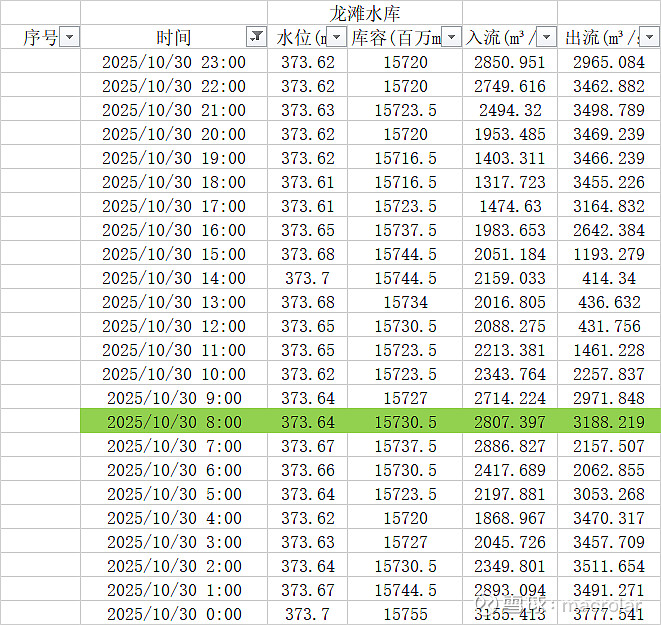Image resolution: width=661 pixels, height=625 pixels.
Task: Select inflow value 1953.485
Action: 510,134
